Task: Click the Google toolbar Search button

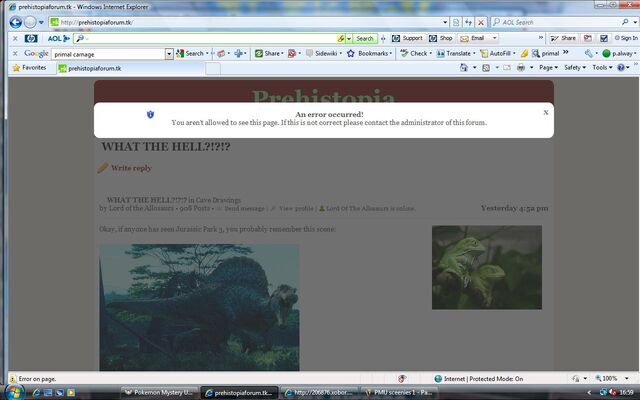Action: [190, 53]
